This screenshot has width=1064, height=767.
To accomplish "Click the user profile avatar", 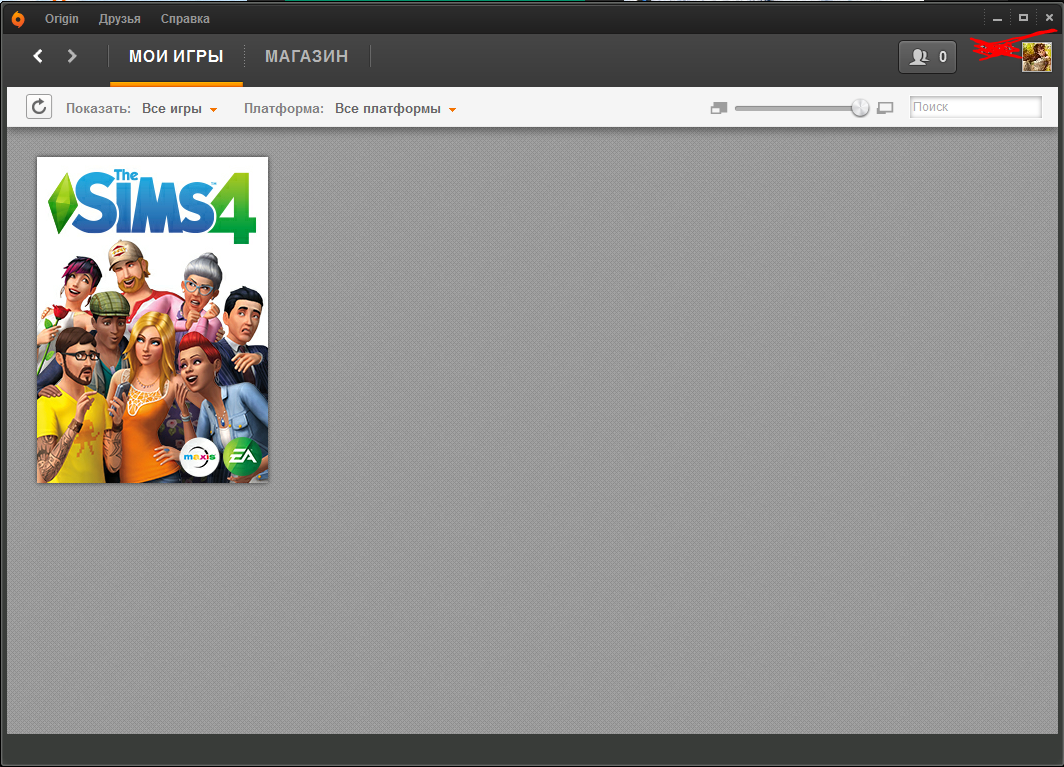I will pos(1036,58).
